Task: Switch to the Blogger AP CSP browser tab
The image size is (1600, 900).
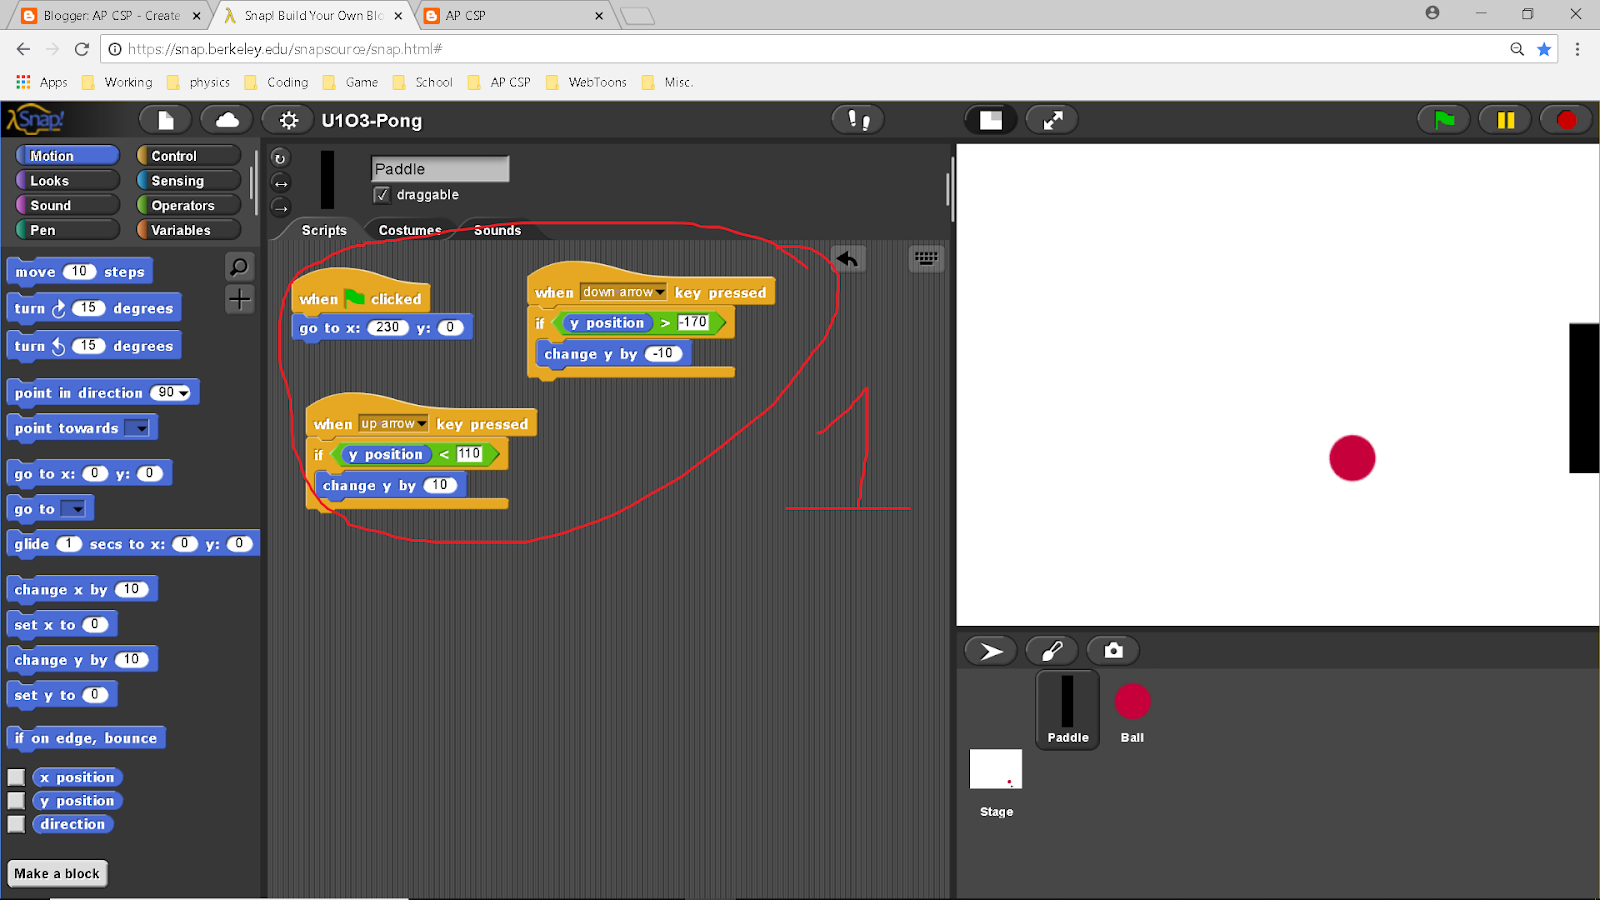Action: tap(108, 15)
